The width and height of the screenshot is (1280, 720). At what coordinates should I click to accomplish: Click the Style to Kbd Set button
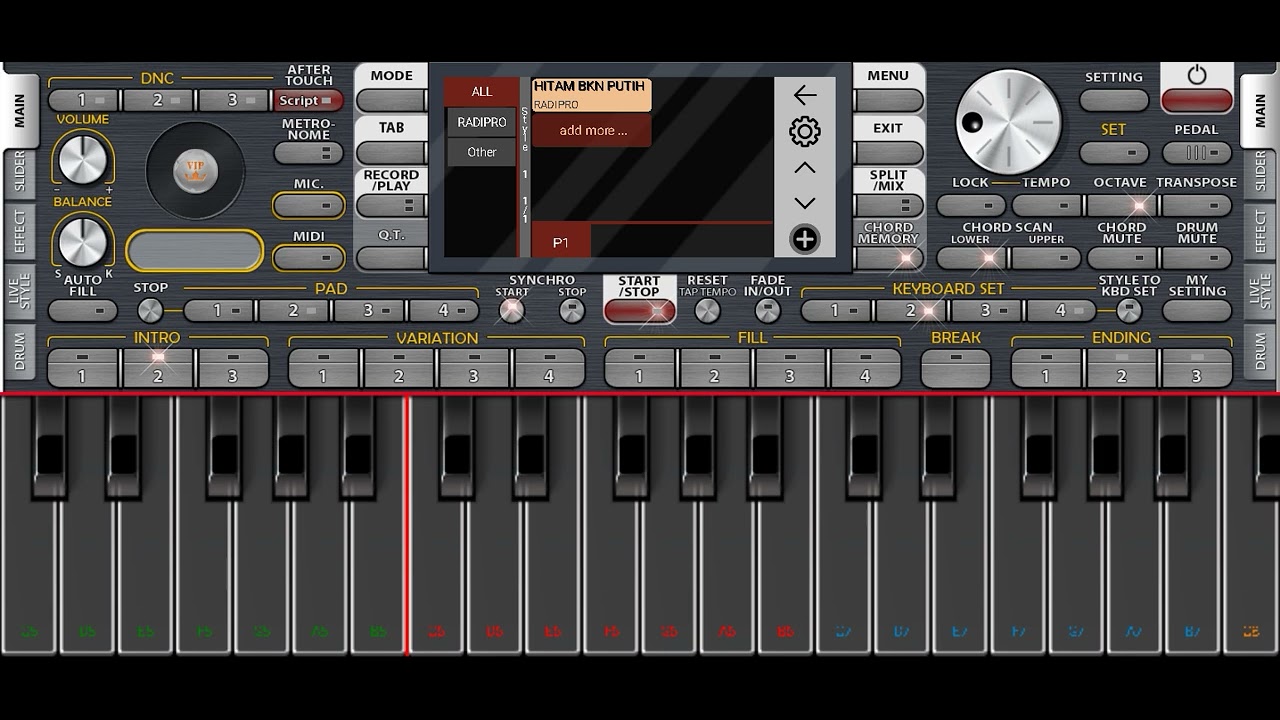pos(1129,310)
